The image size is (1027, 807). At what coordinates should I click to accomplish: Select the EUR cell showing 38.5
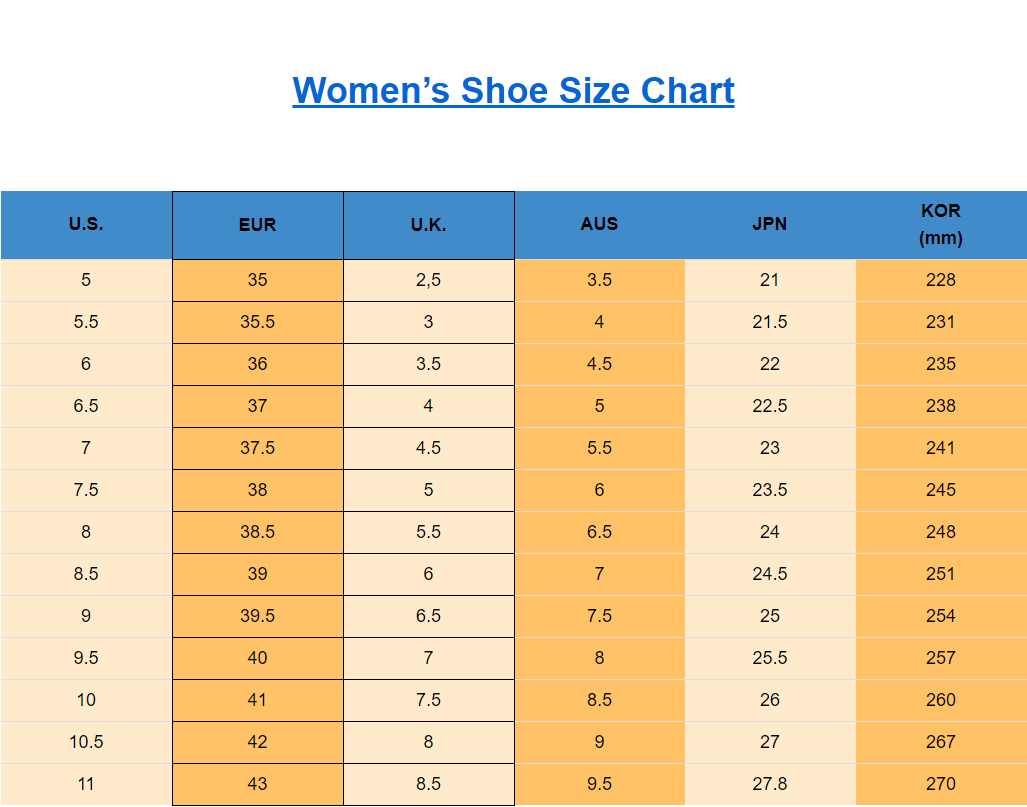[257, 532]
